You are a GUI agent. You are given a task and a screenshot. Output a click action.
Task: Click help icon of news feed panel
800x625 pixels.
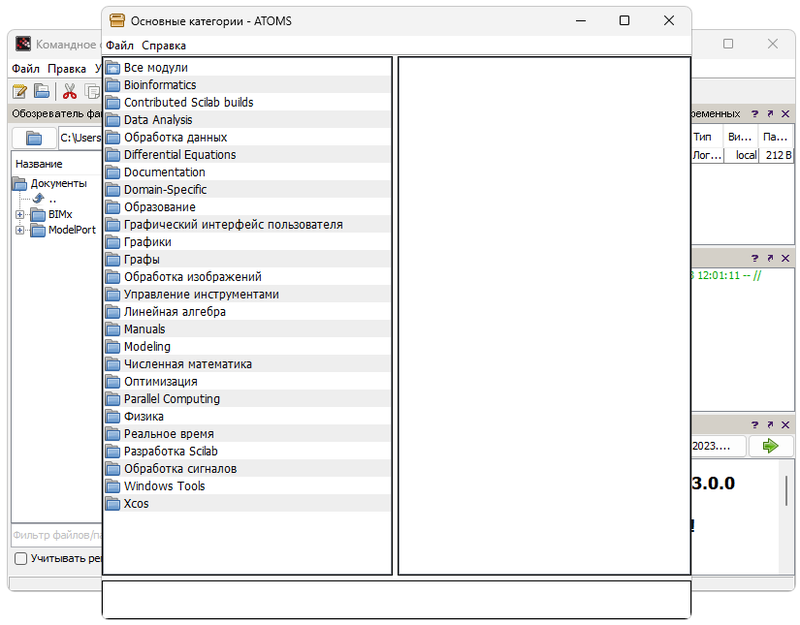[755, 424]
